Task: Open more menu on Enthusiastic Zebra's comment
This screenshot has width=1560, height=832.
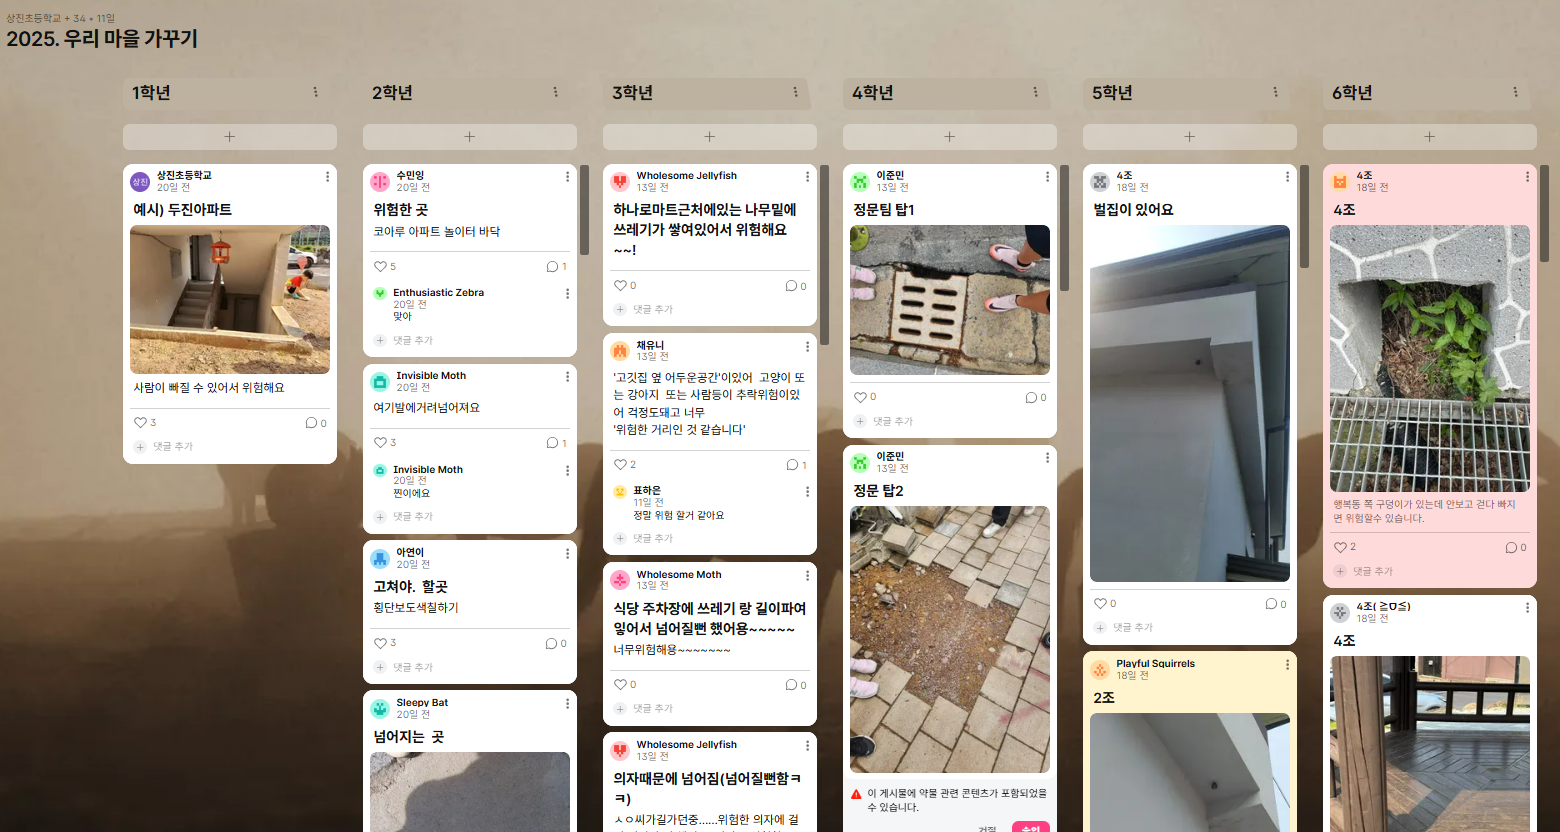Action: (x=567, y=294)
